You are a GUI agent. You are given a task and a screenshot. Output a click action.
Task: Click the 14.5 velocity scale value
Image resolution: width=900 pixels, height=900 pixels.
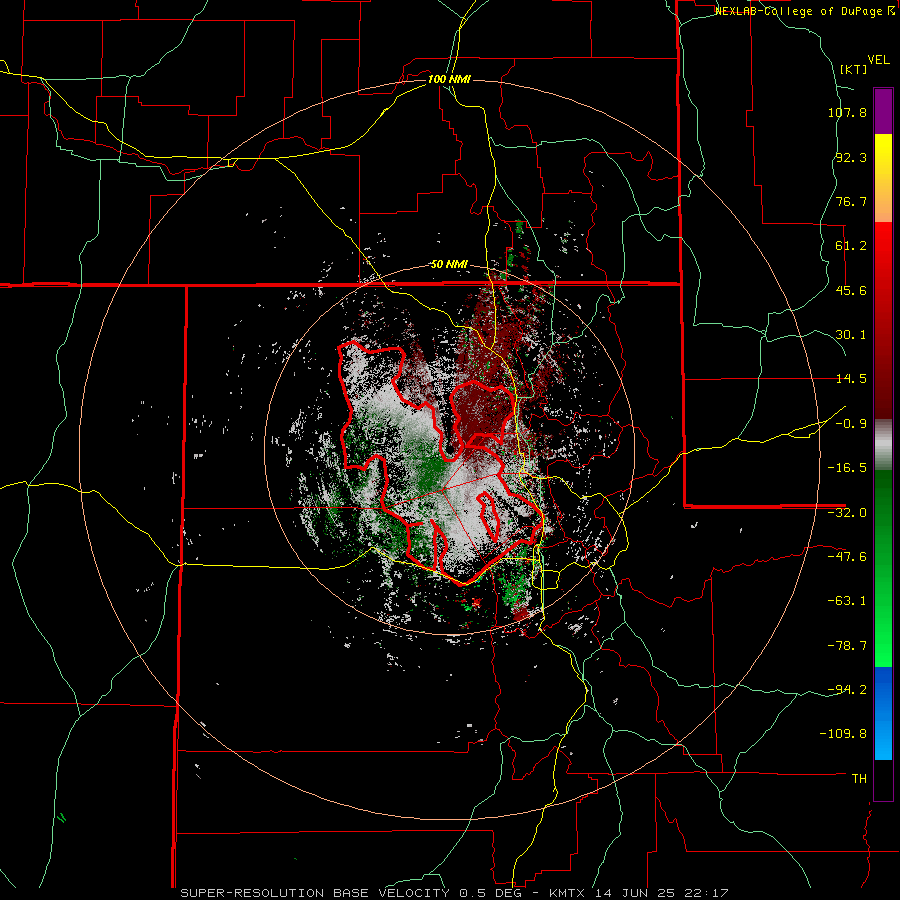pos(851,379)
